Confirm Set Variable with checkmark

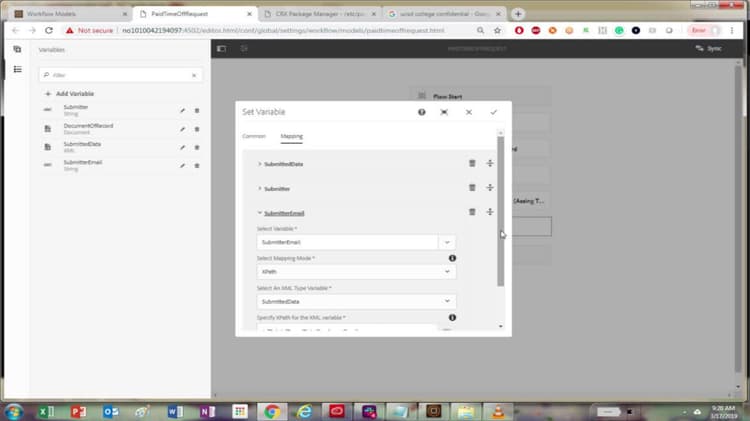[x=494, y=112]
